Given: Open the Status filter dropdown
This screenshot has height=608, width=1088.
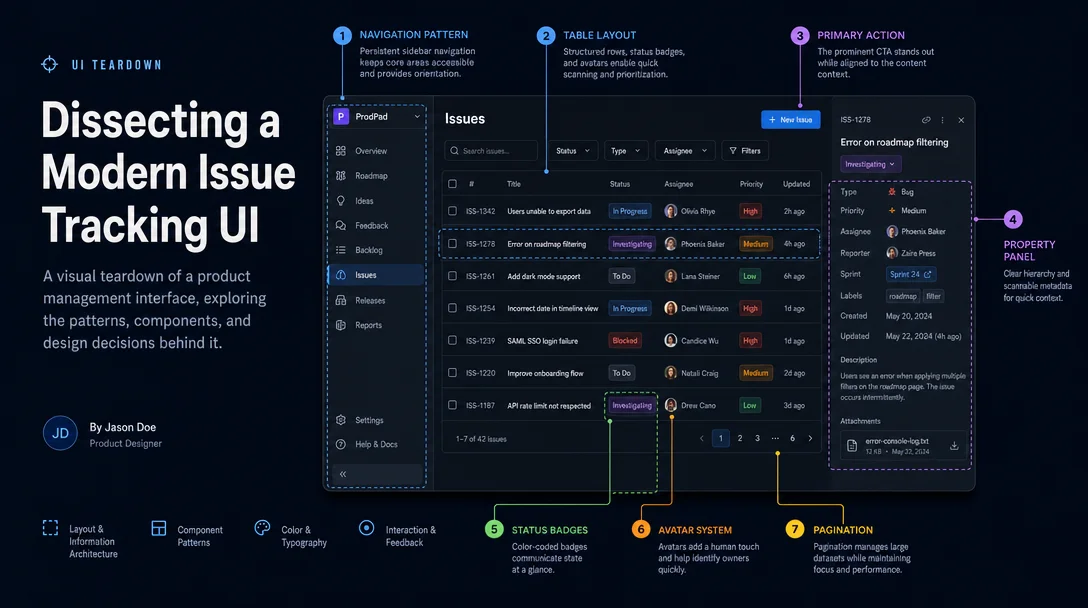Looking at the screenshot, I should [x=572, y=151].
